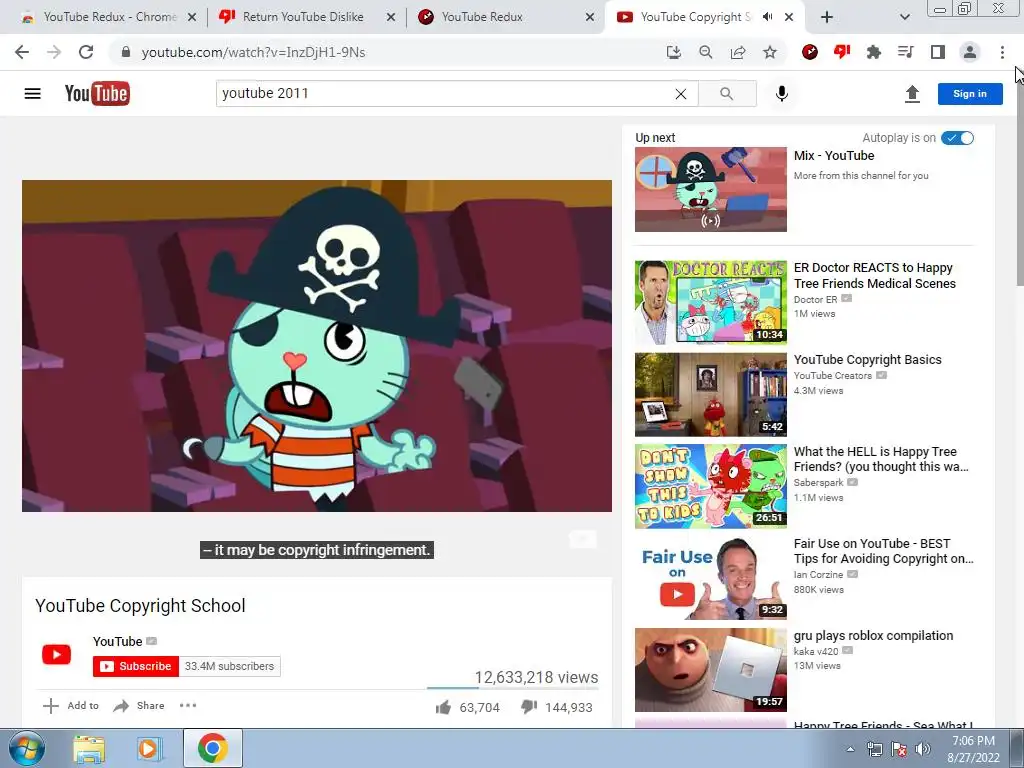This screenshot has width=1024, height=768.
Task: Toggle the Chrome side panel
Action: tap(938, 52)
